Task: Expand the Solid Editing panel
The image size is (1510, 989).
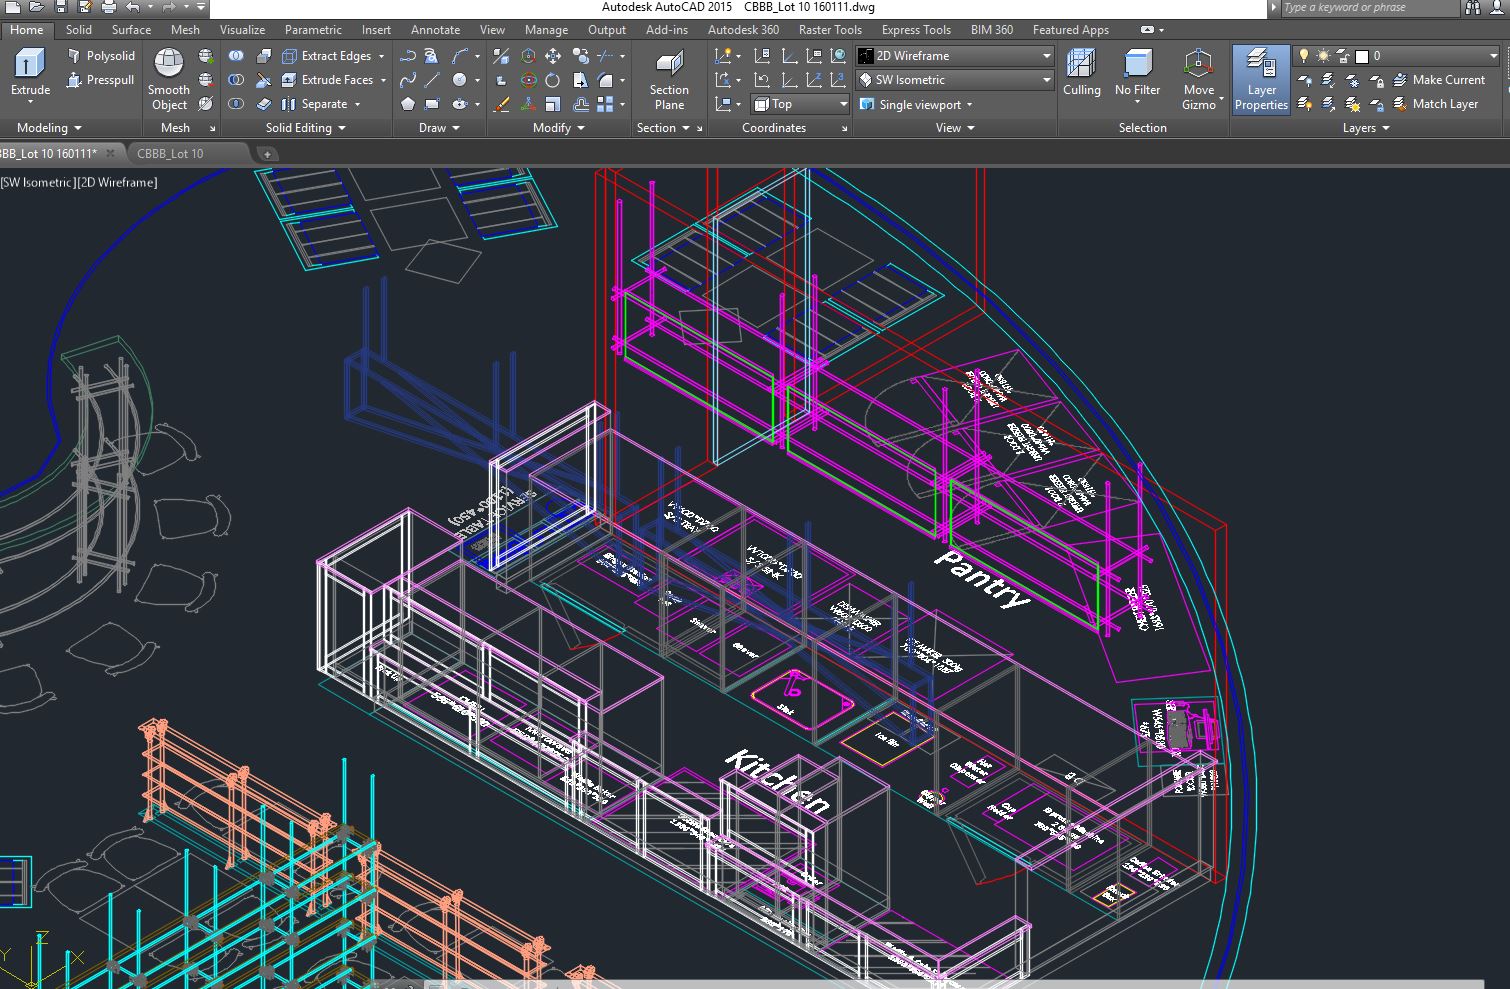Action: (305, 128)
